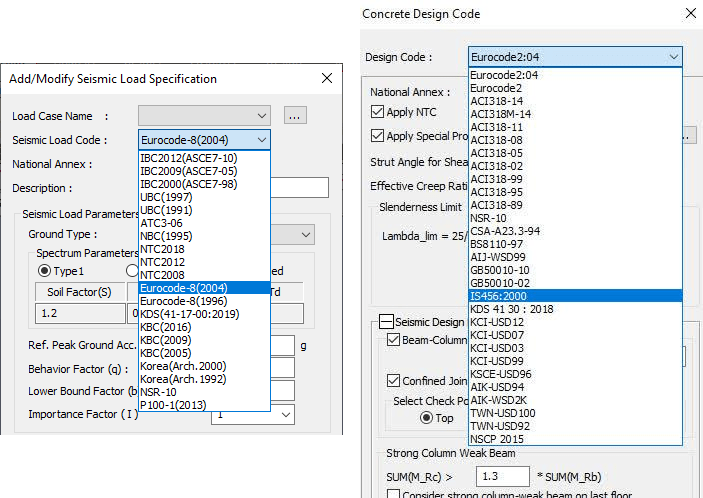Select the Type1 spectrum radio button

point(44,271)
